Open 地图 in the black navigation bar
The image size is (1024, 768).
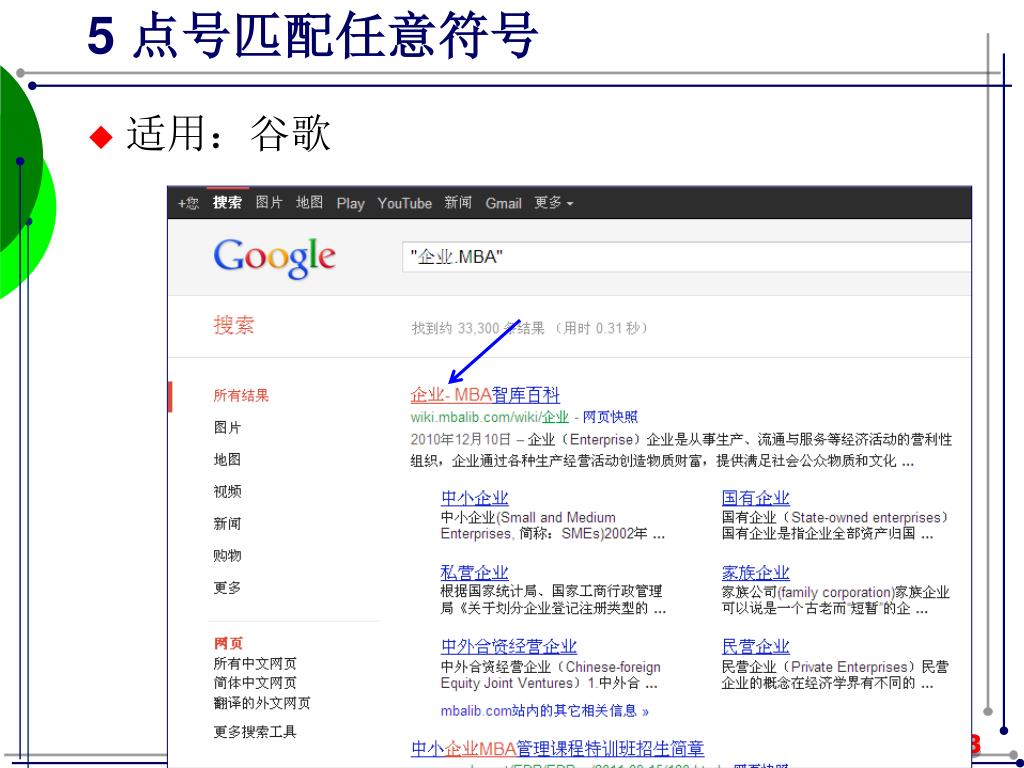click(310, 203)
